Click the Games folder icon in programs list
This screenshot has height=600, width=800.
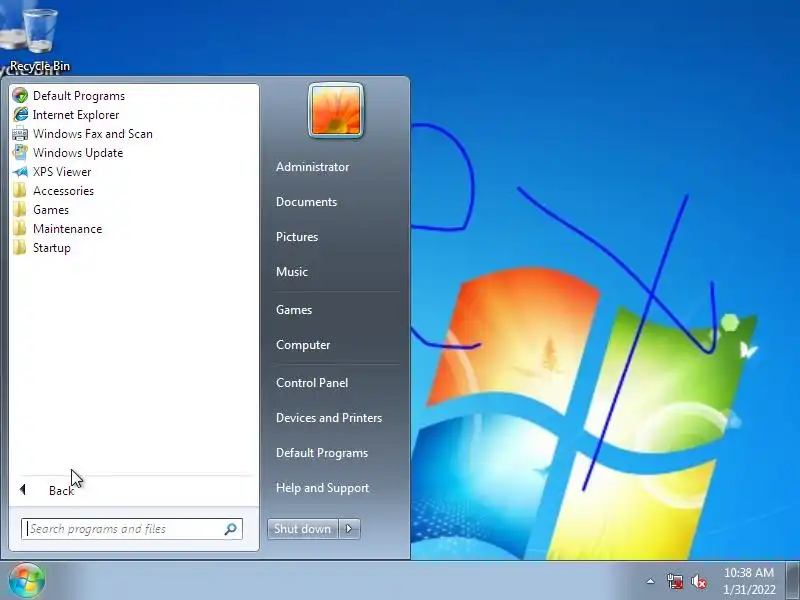click(x=20, y=210)
